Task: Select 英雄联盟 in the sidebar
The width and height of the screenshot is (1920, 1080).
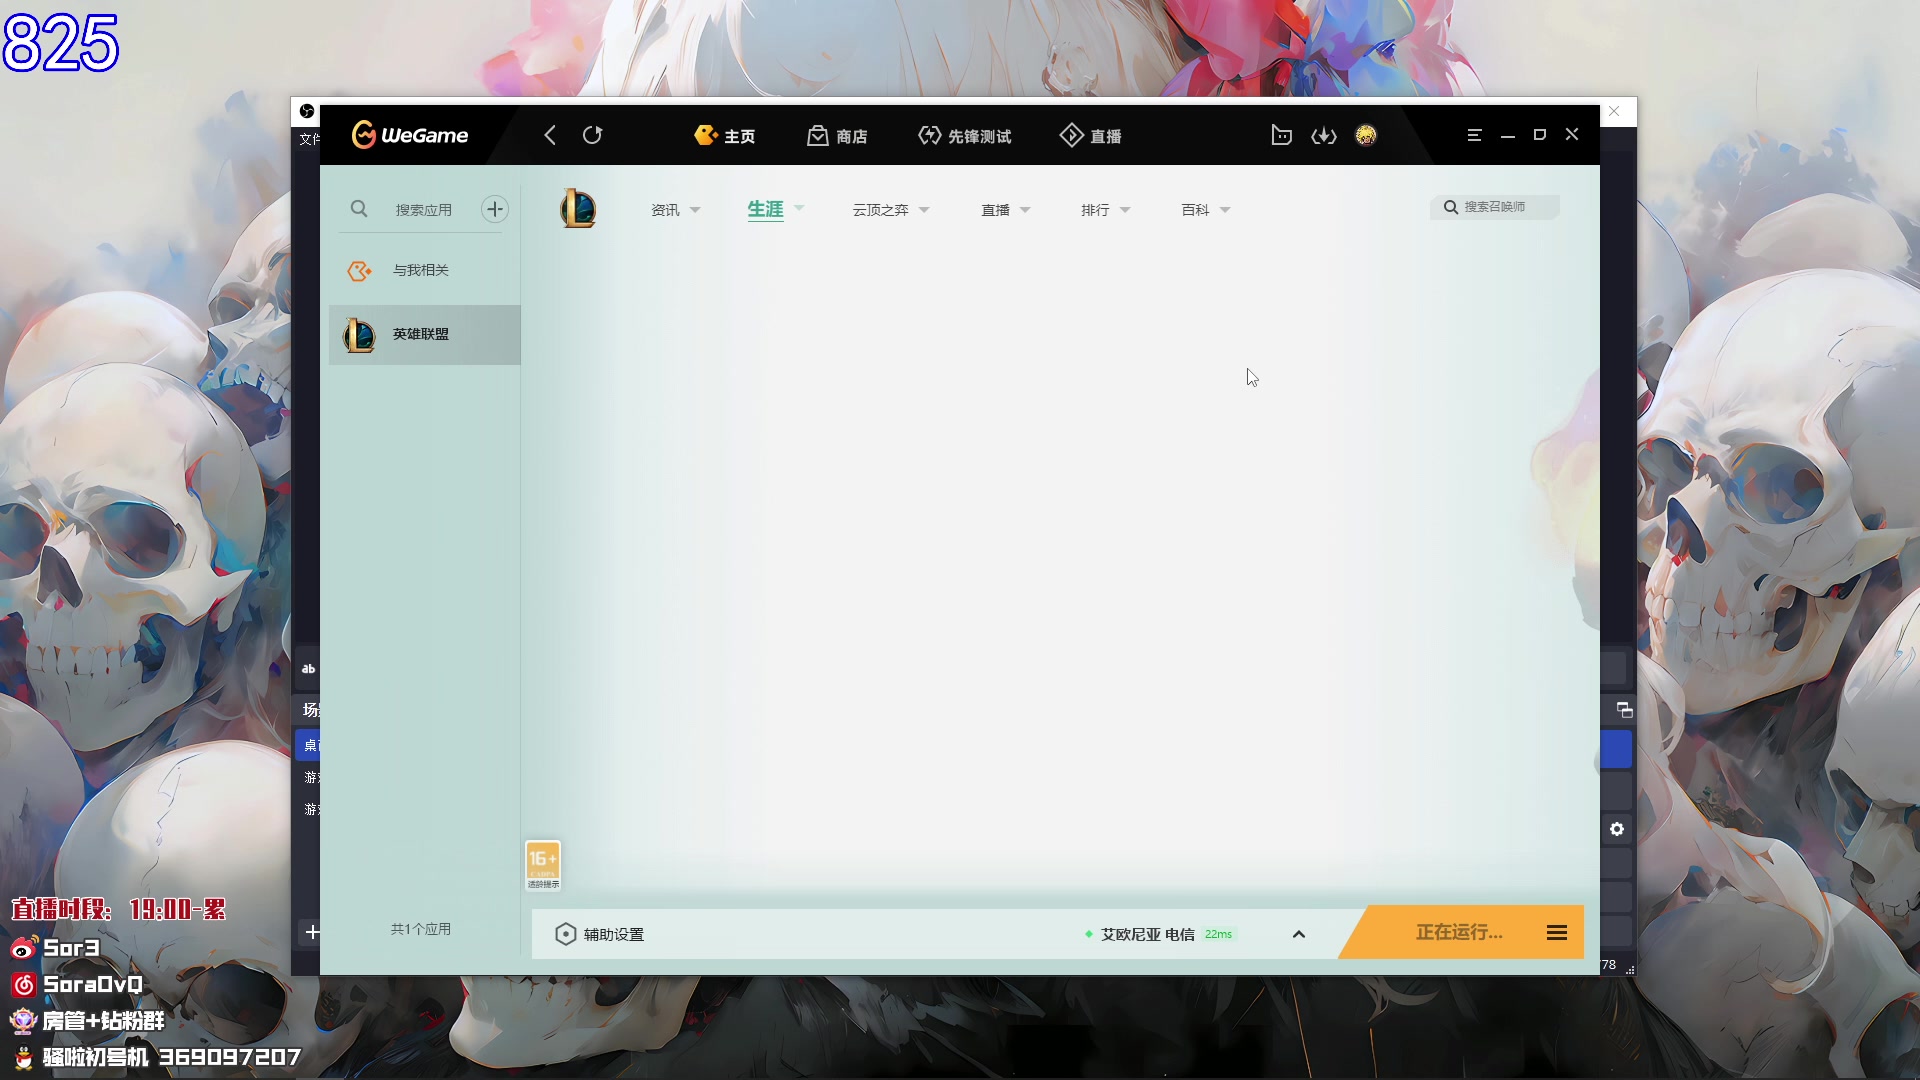Action: pyautogui.click(x=425, y=334)
